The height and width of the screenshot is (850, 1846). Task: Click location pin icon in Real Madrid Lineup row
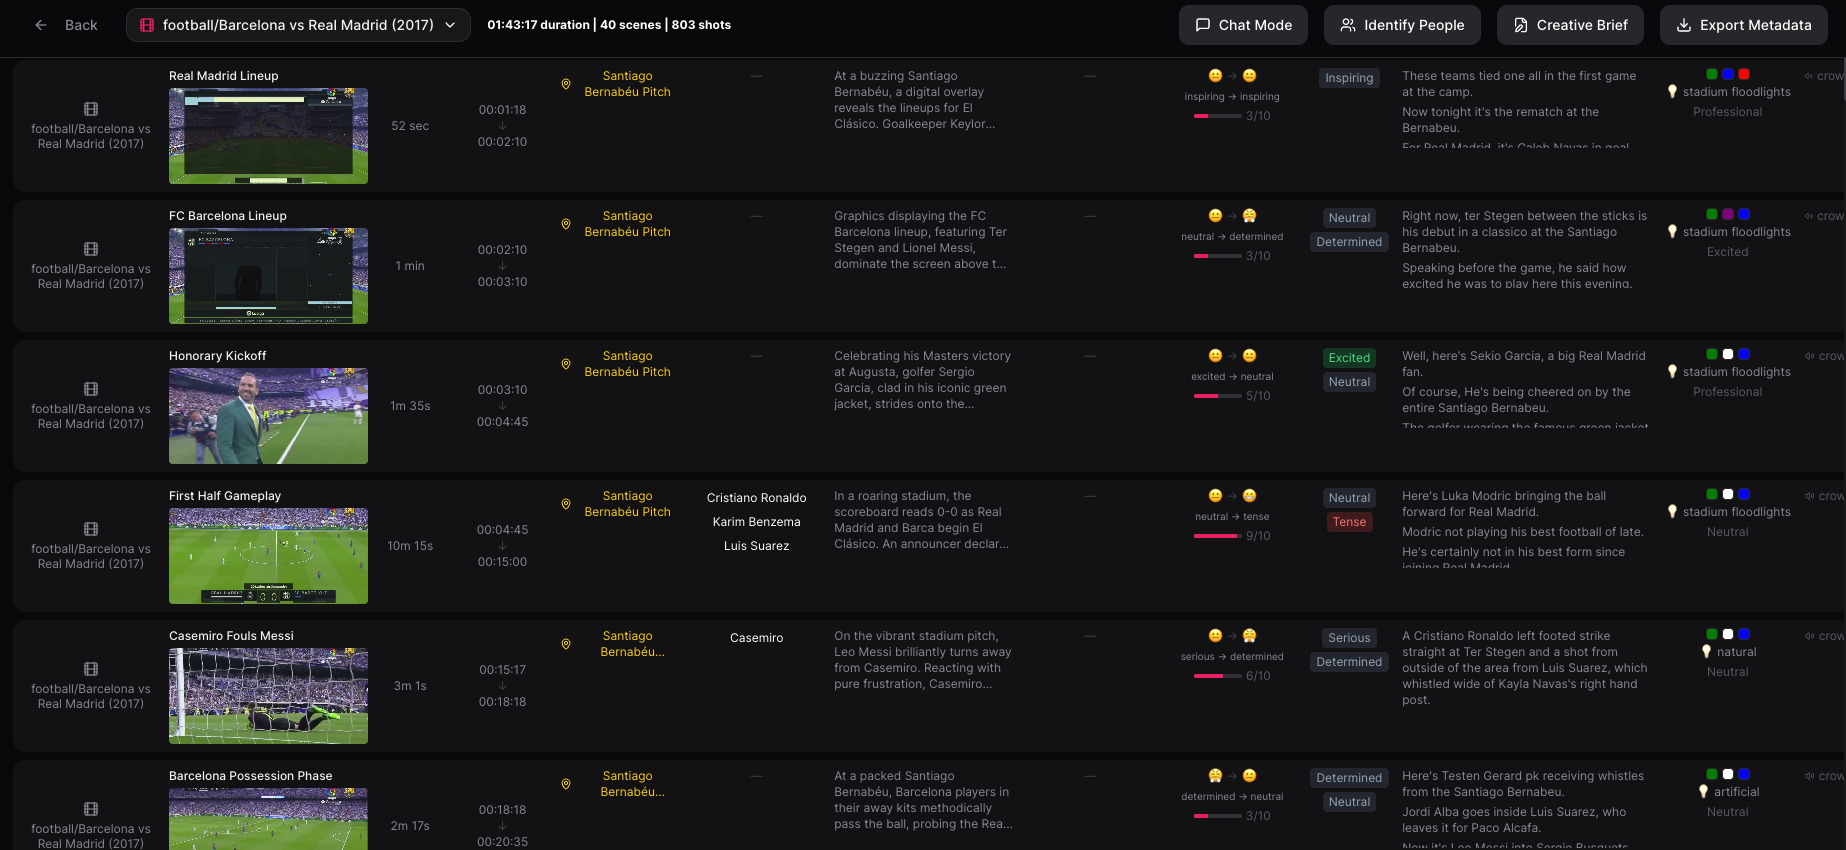(566, 85)
